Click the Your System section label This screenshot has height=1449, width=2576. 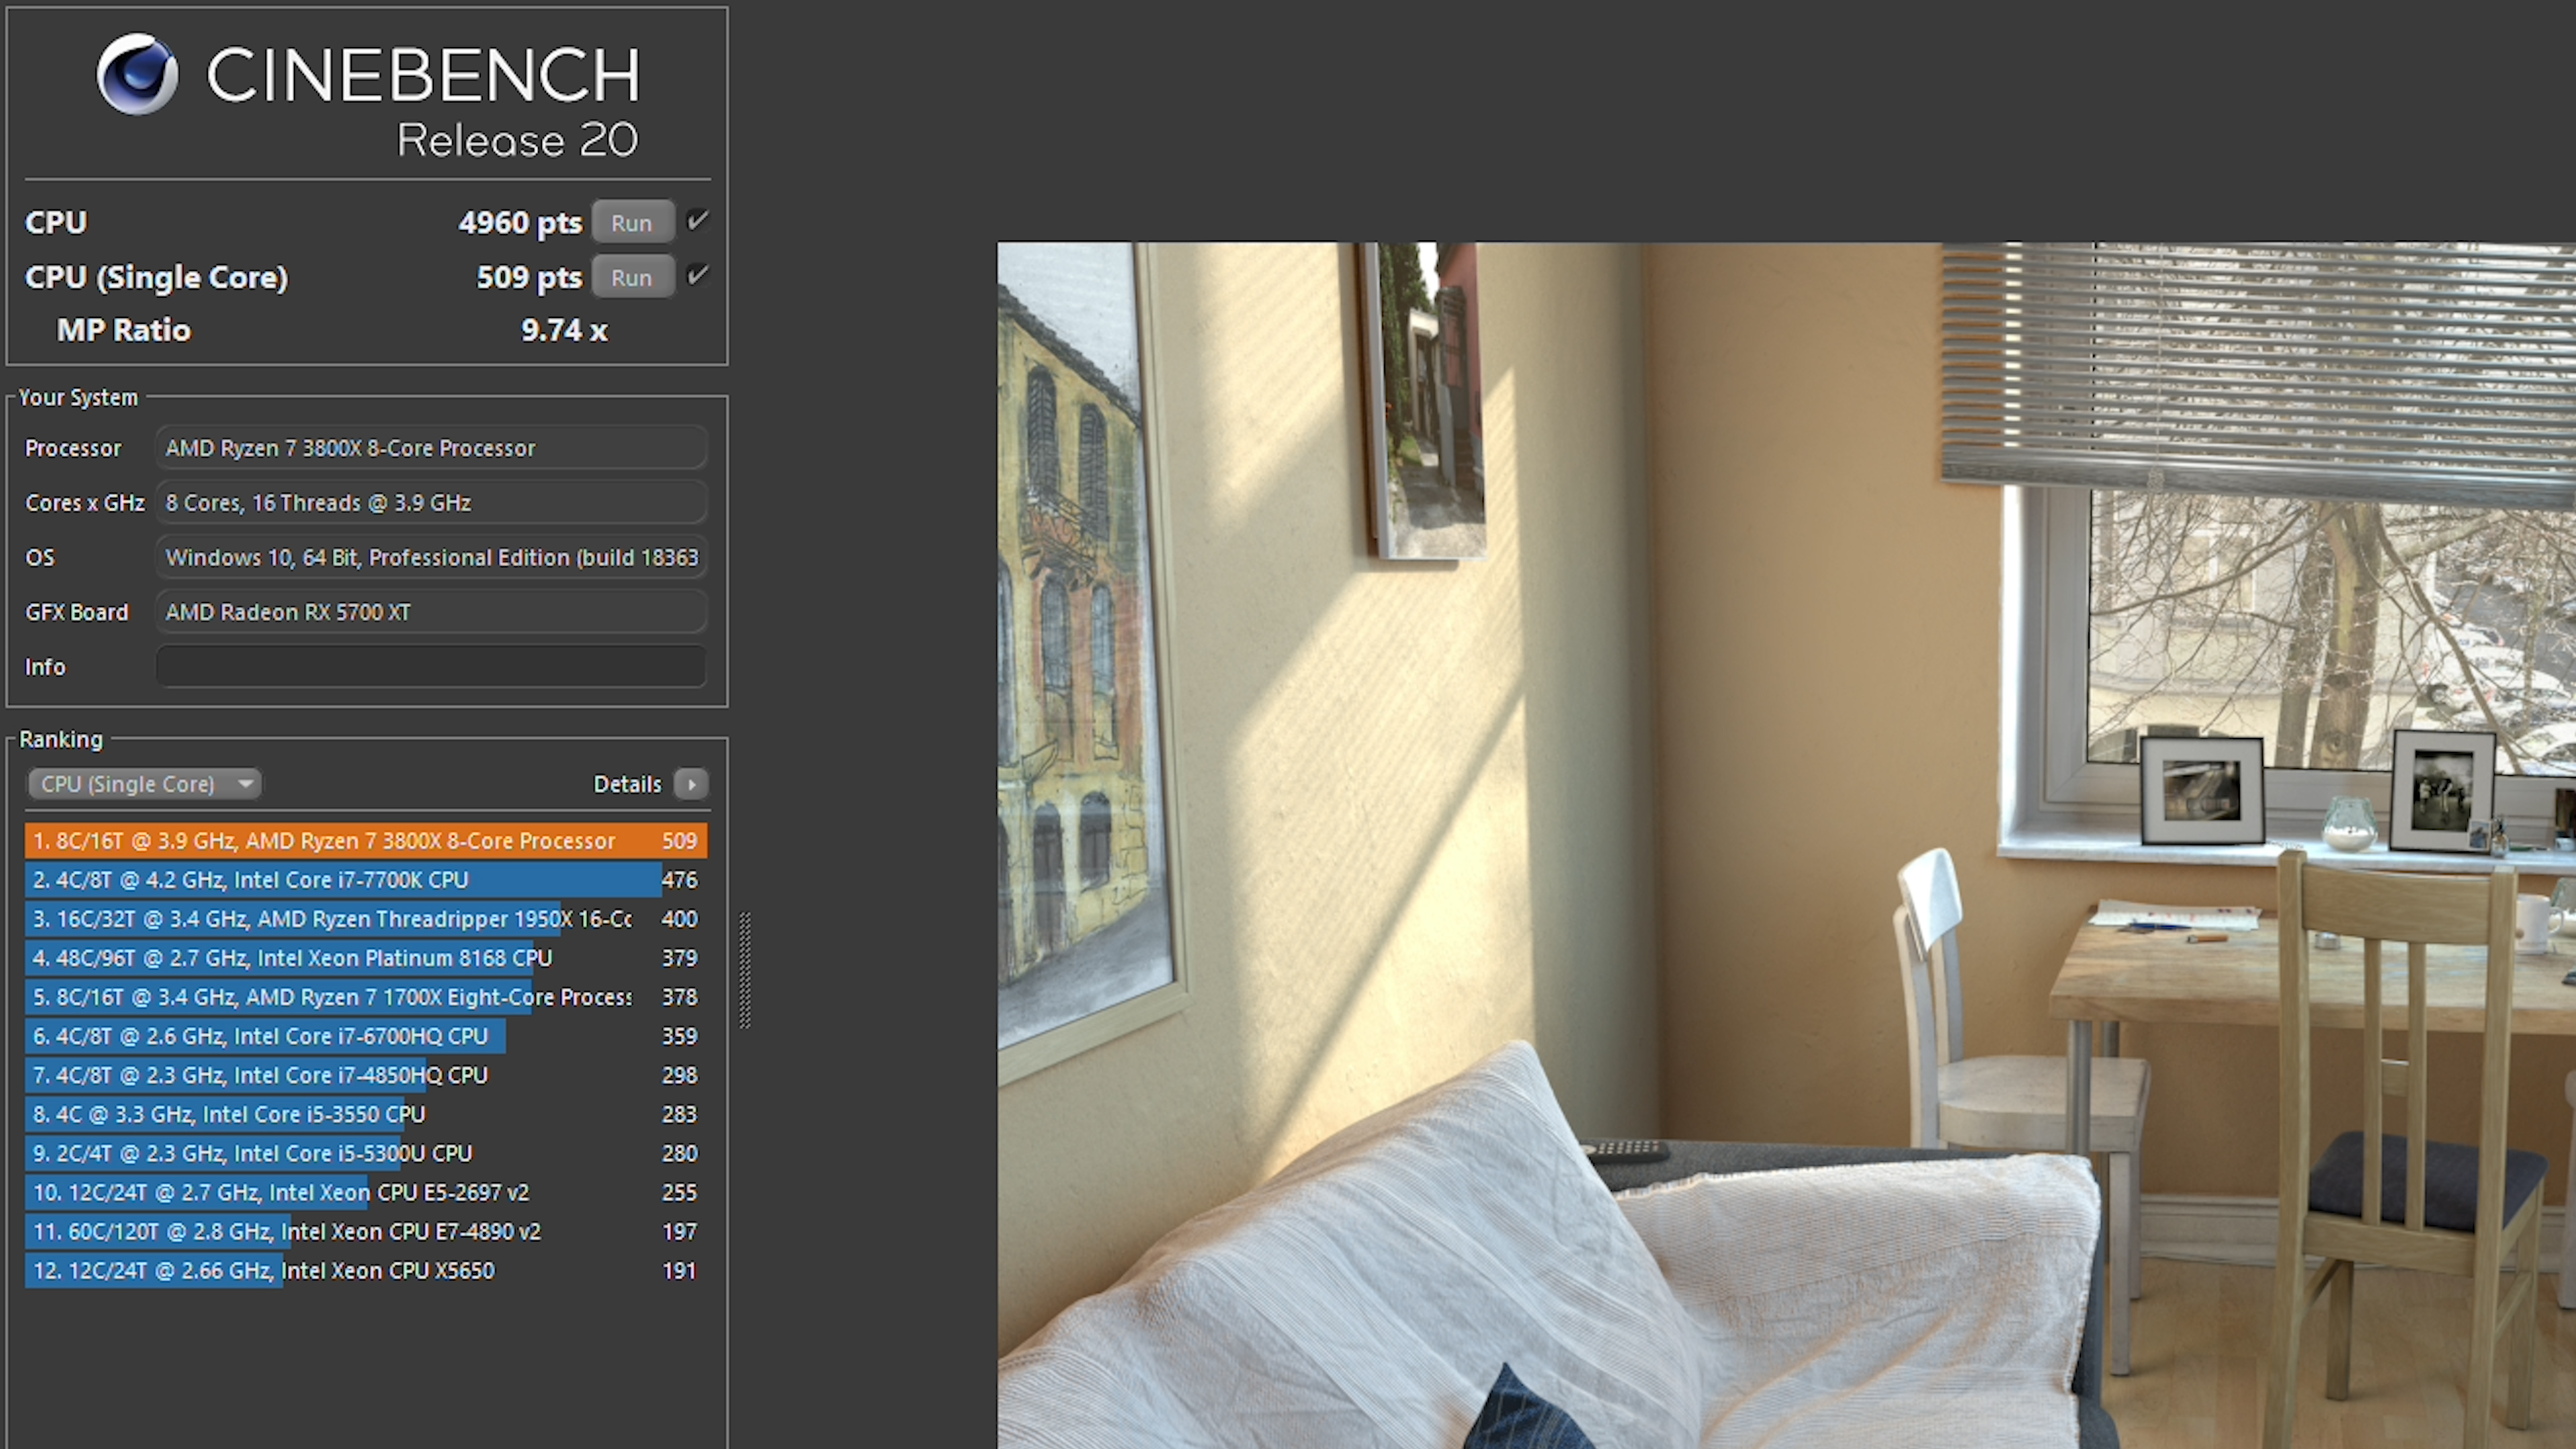click(78, 397)
